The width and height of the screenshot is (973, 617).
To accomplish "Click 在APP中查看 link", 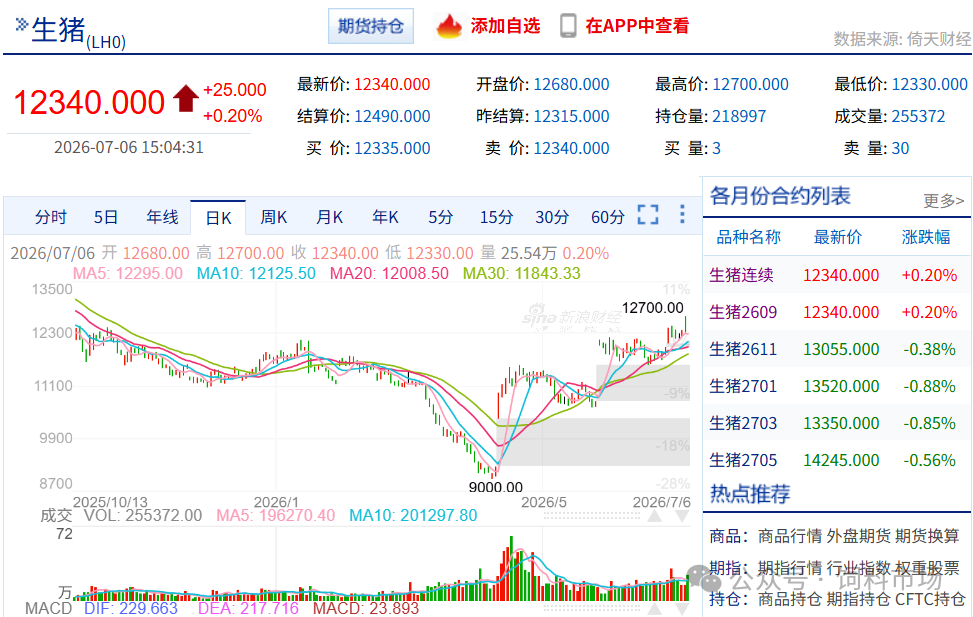I will coord(637,26).
